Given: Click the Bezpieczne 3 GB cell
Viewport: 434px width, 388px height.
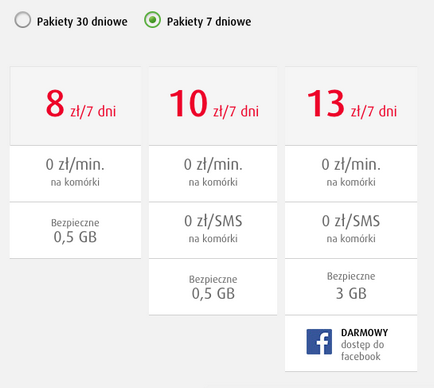Looking at the screenshot, I should click(x=351, y=287).
